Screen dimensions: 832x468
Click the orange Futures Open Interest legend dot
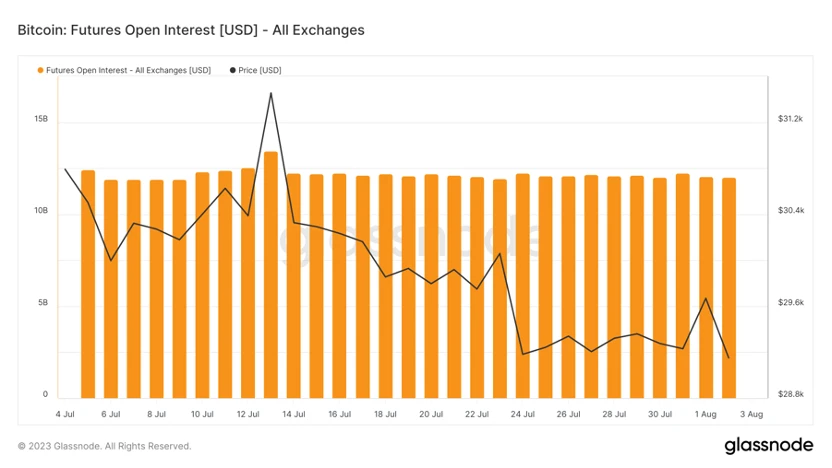point(40,71)
